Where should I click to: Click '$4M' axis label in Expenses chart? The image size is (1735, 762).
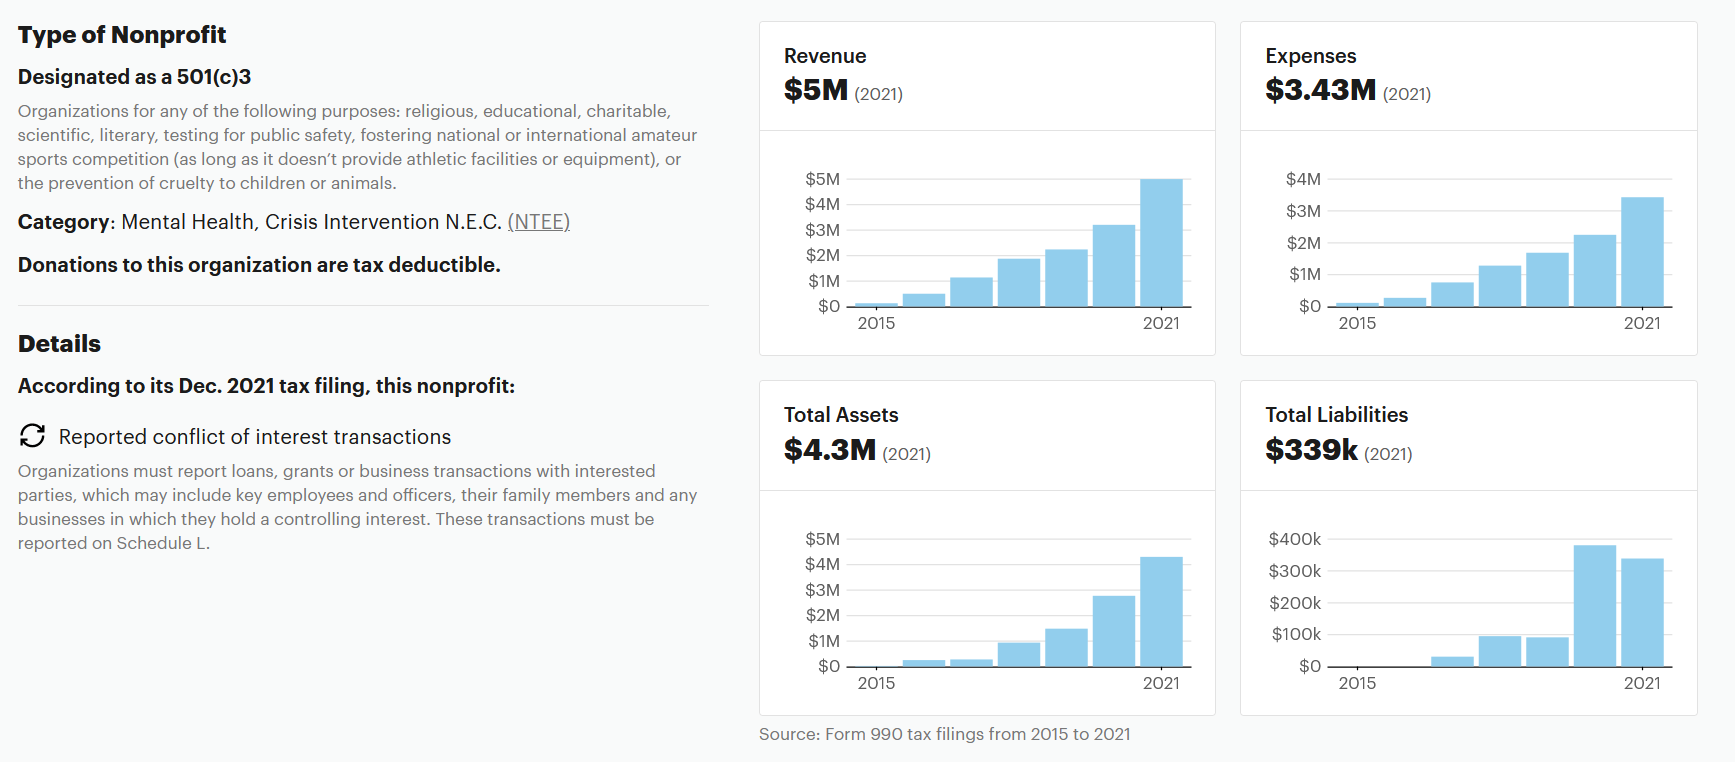(1303, 179)
